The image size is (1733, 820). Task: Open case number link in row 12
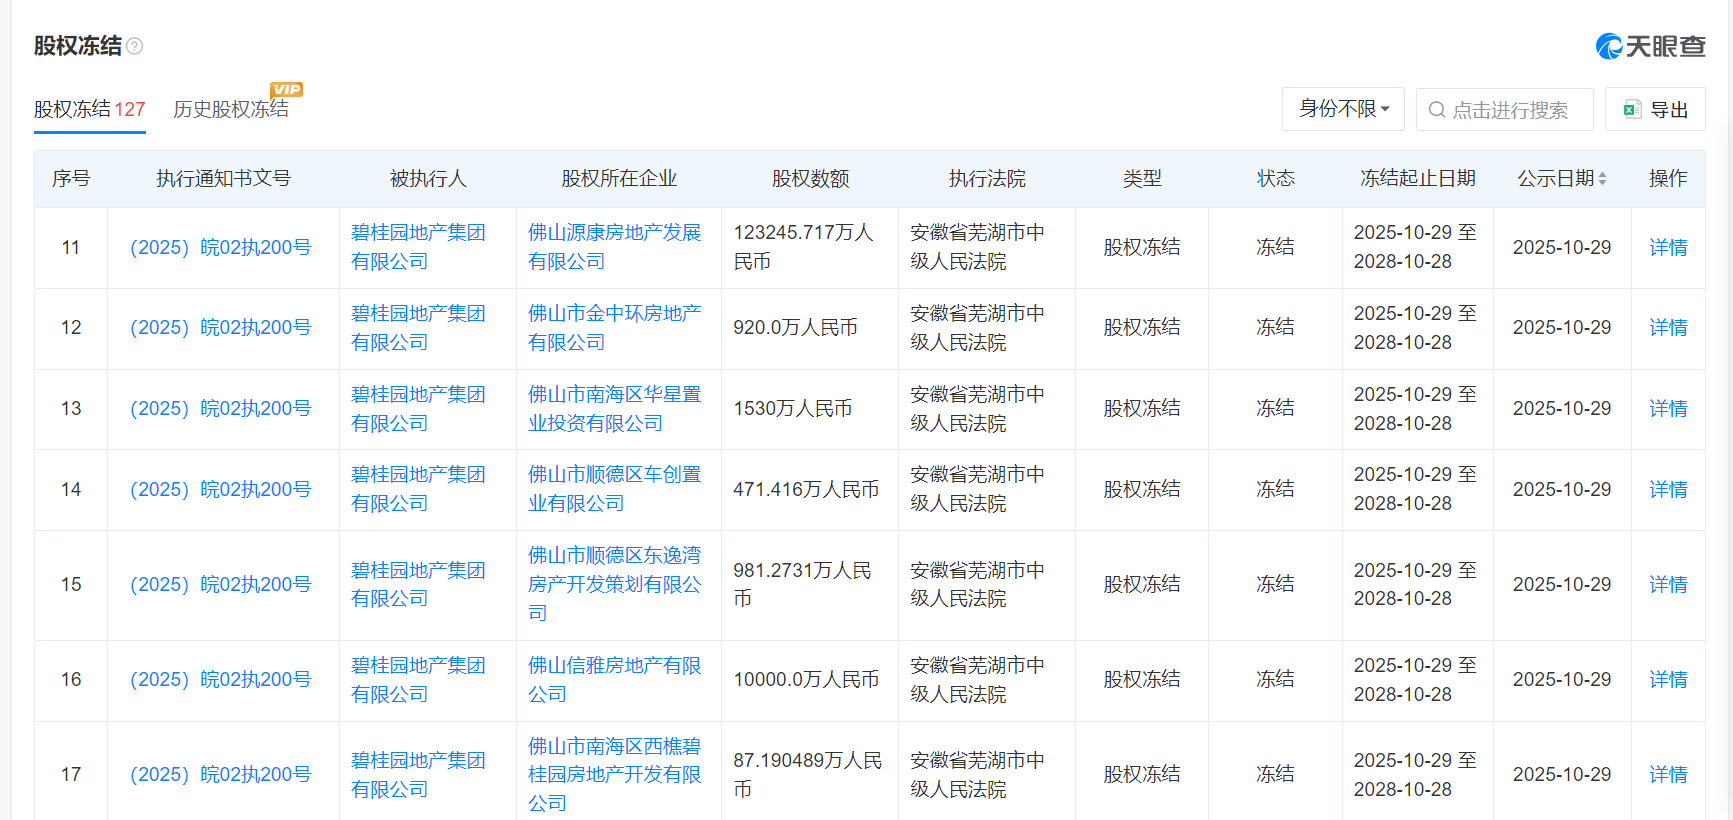point(221,328)
